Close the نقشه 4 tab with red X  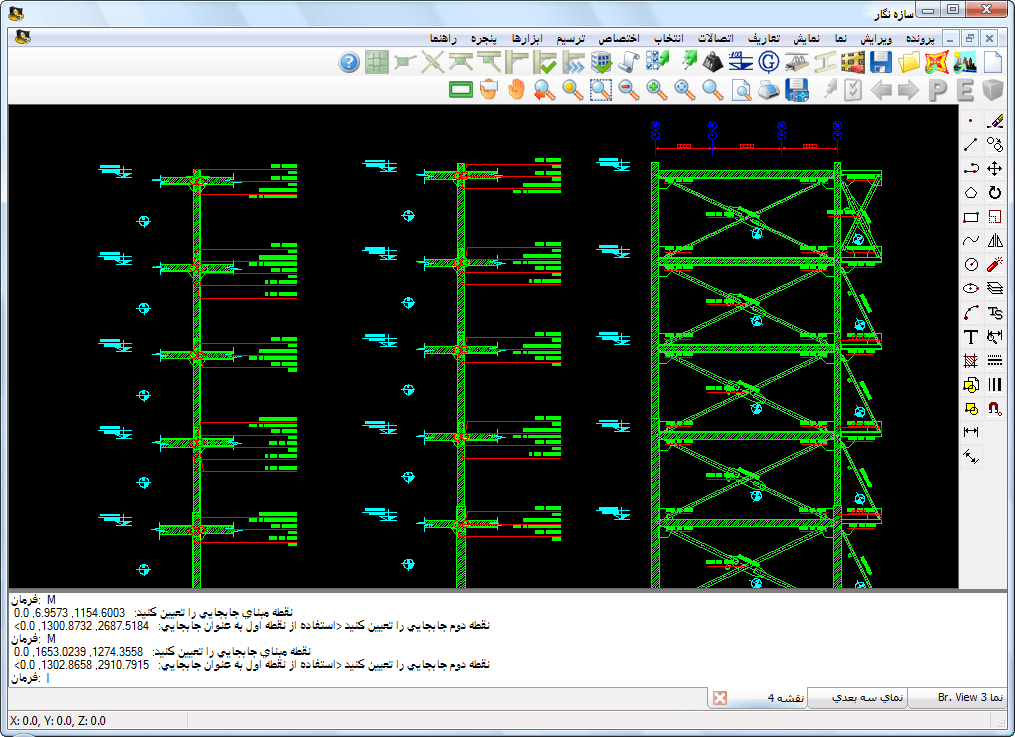(720, 697)
